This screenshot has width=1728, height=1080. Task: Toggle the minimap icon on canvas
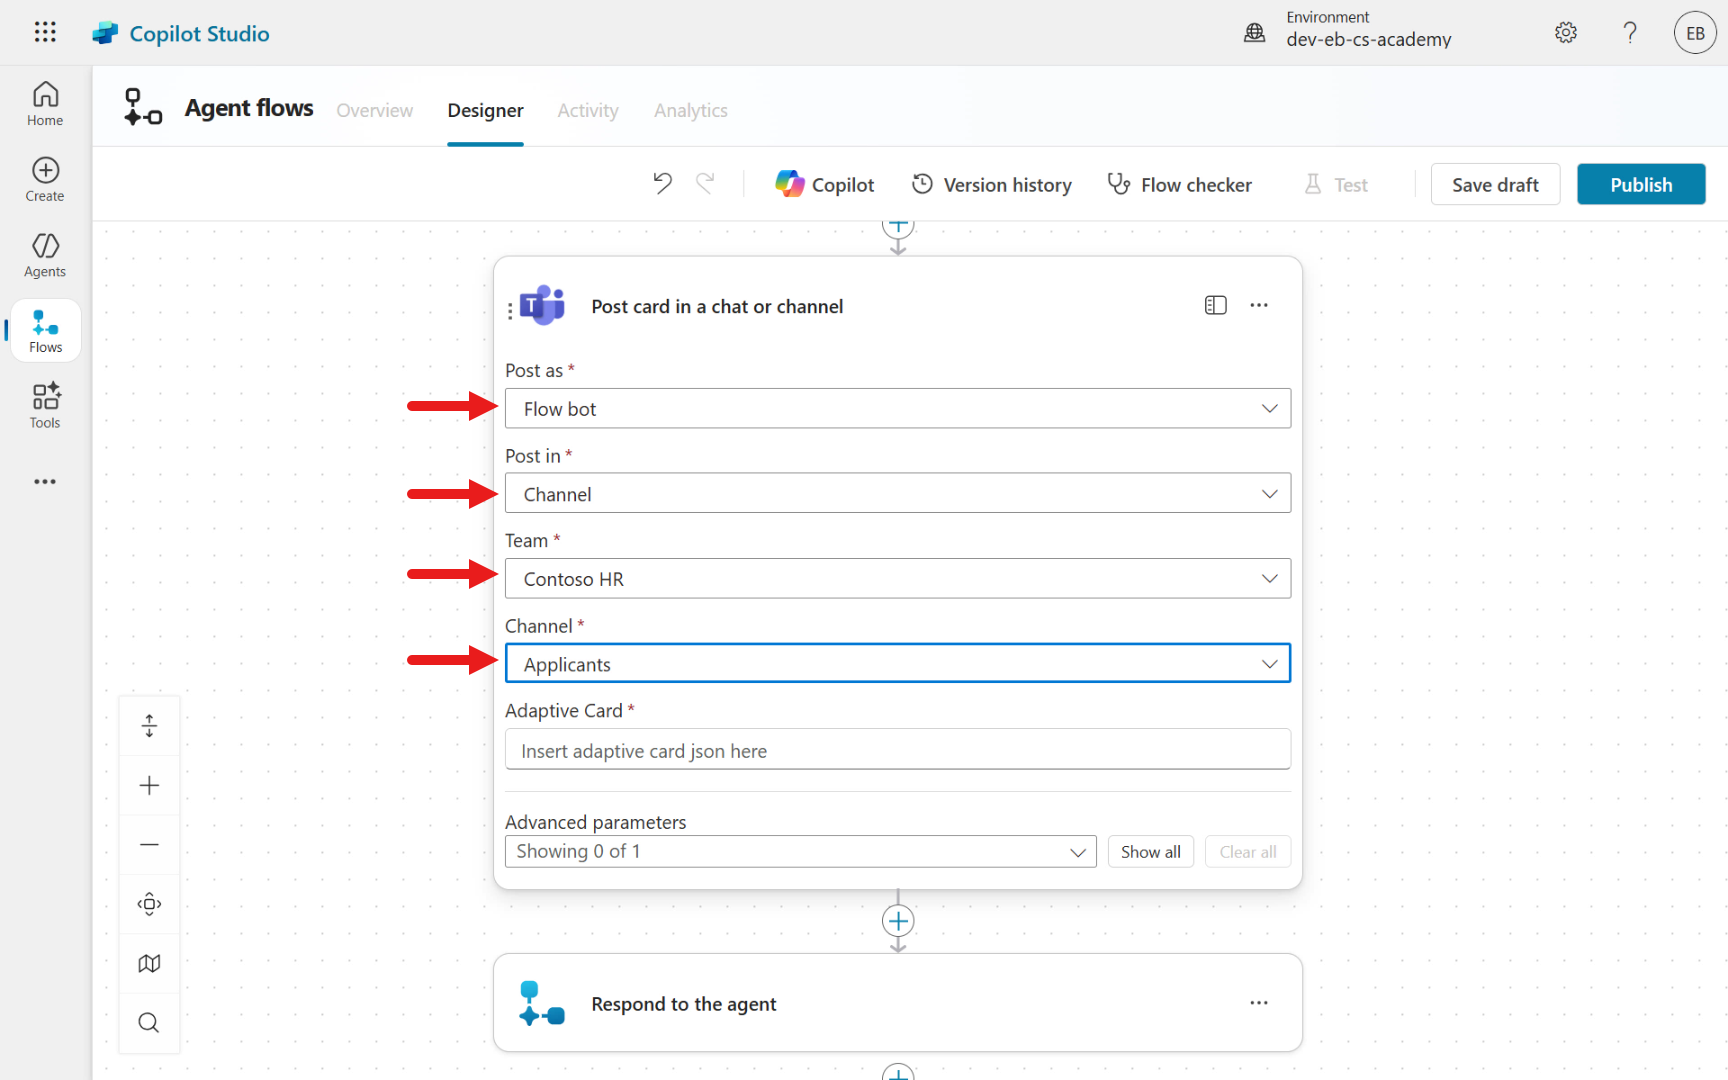click(x=149, y=963)
